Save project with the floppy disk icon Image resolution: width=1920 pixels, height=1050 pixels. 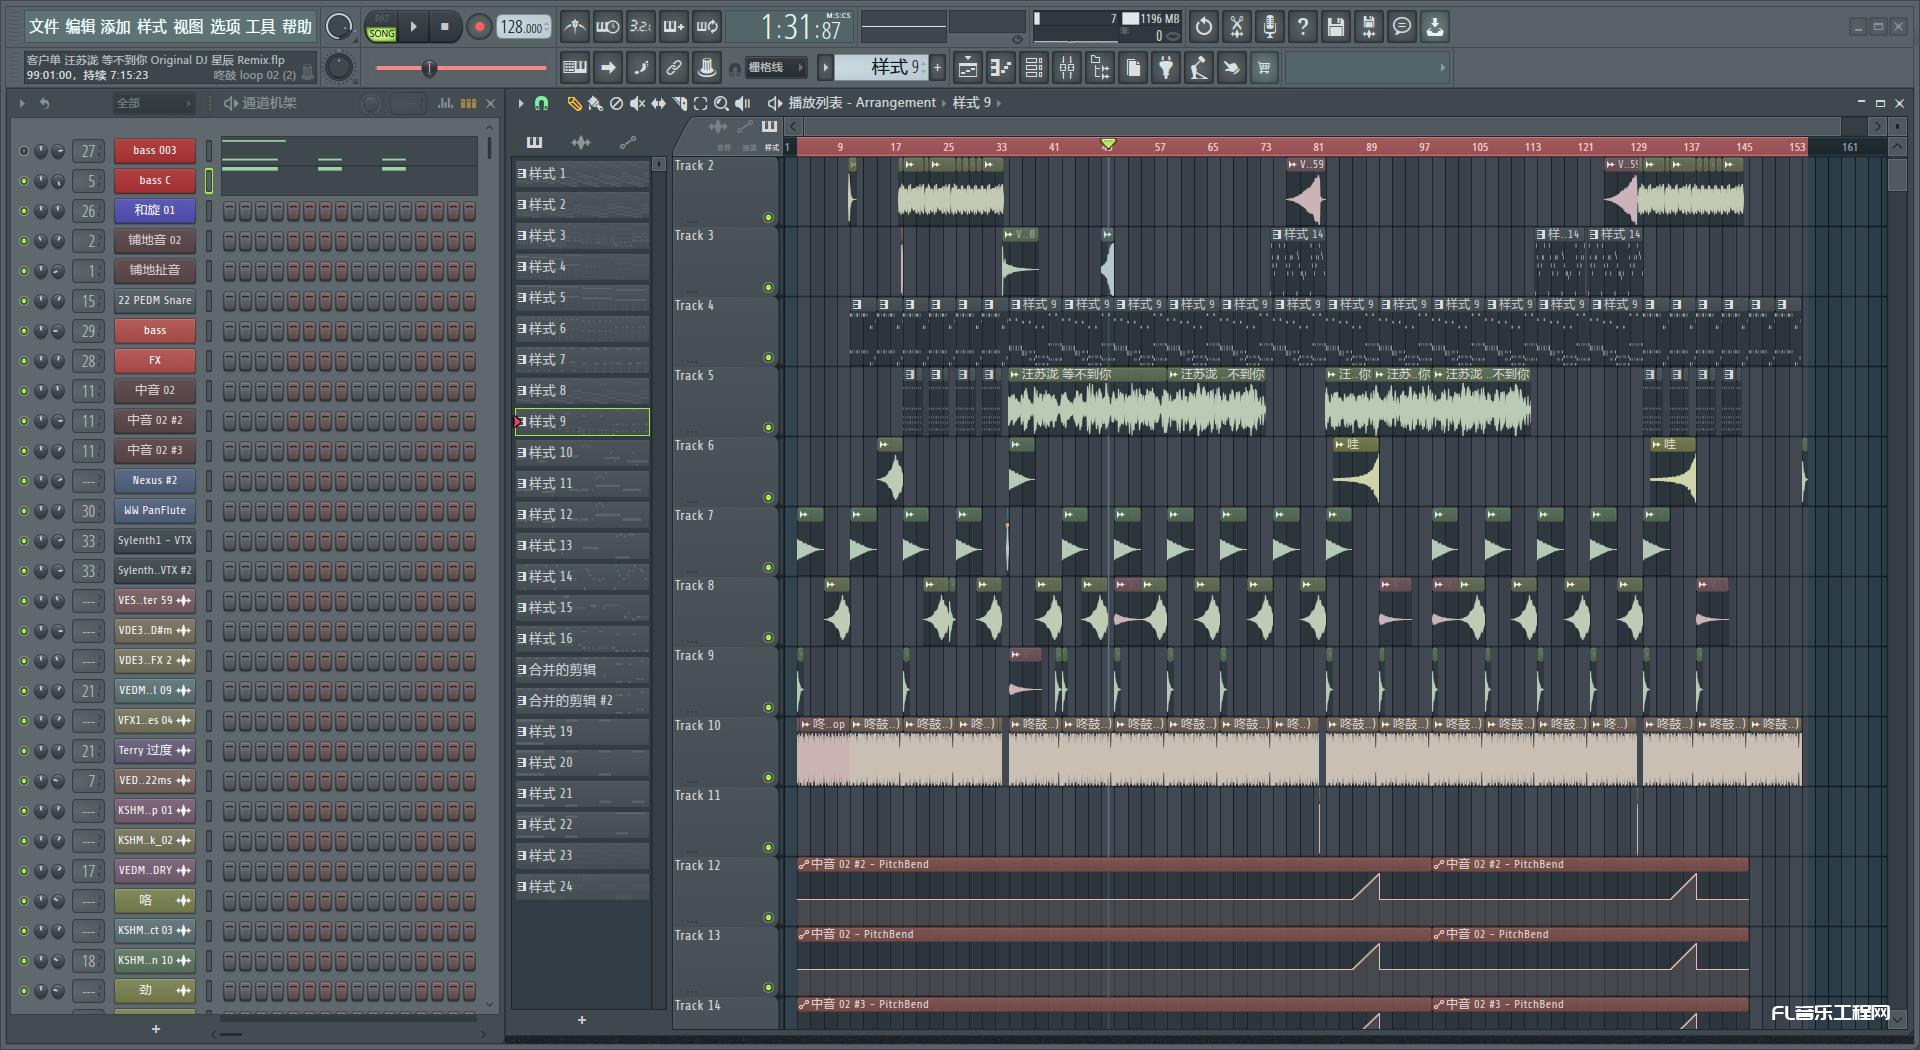click(x=1336, y=27)
